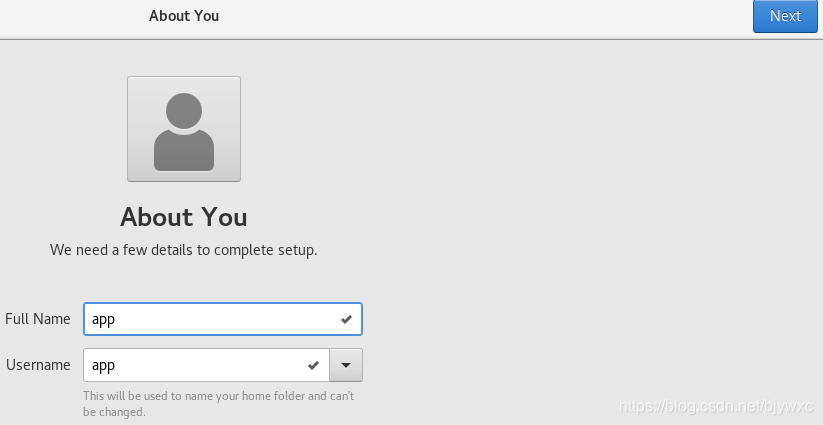
Task: Click the "We need a few details" text
Action: [x=184, y=250]
